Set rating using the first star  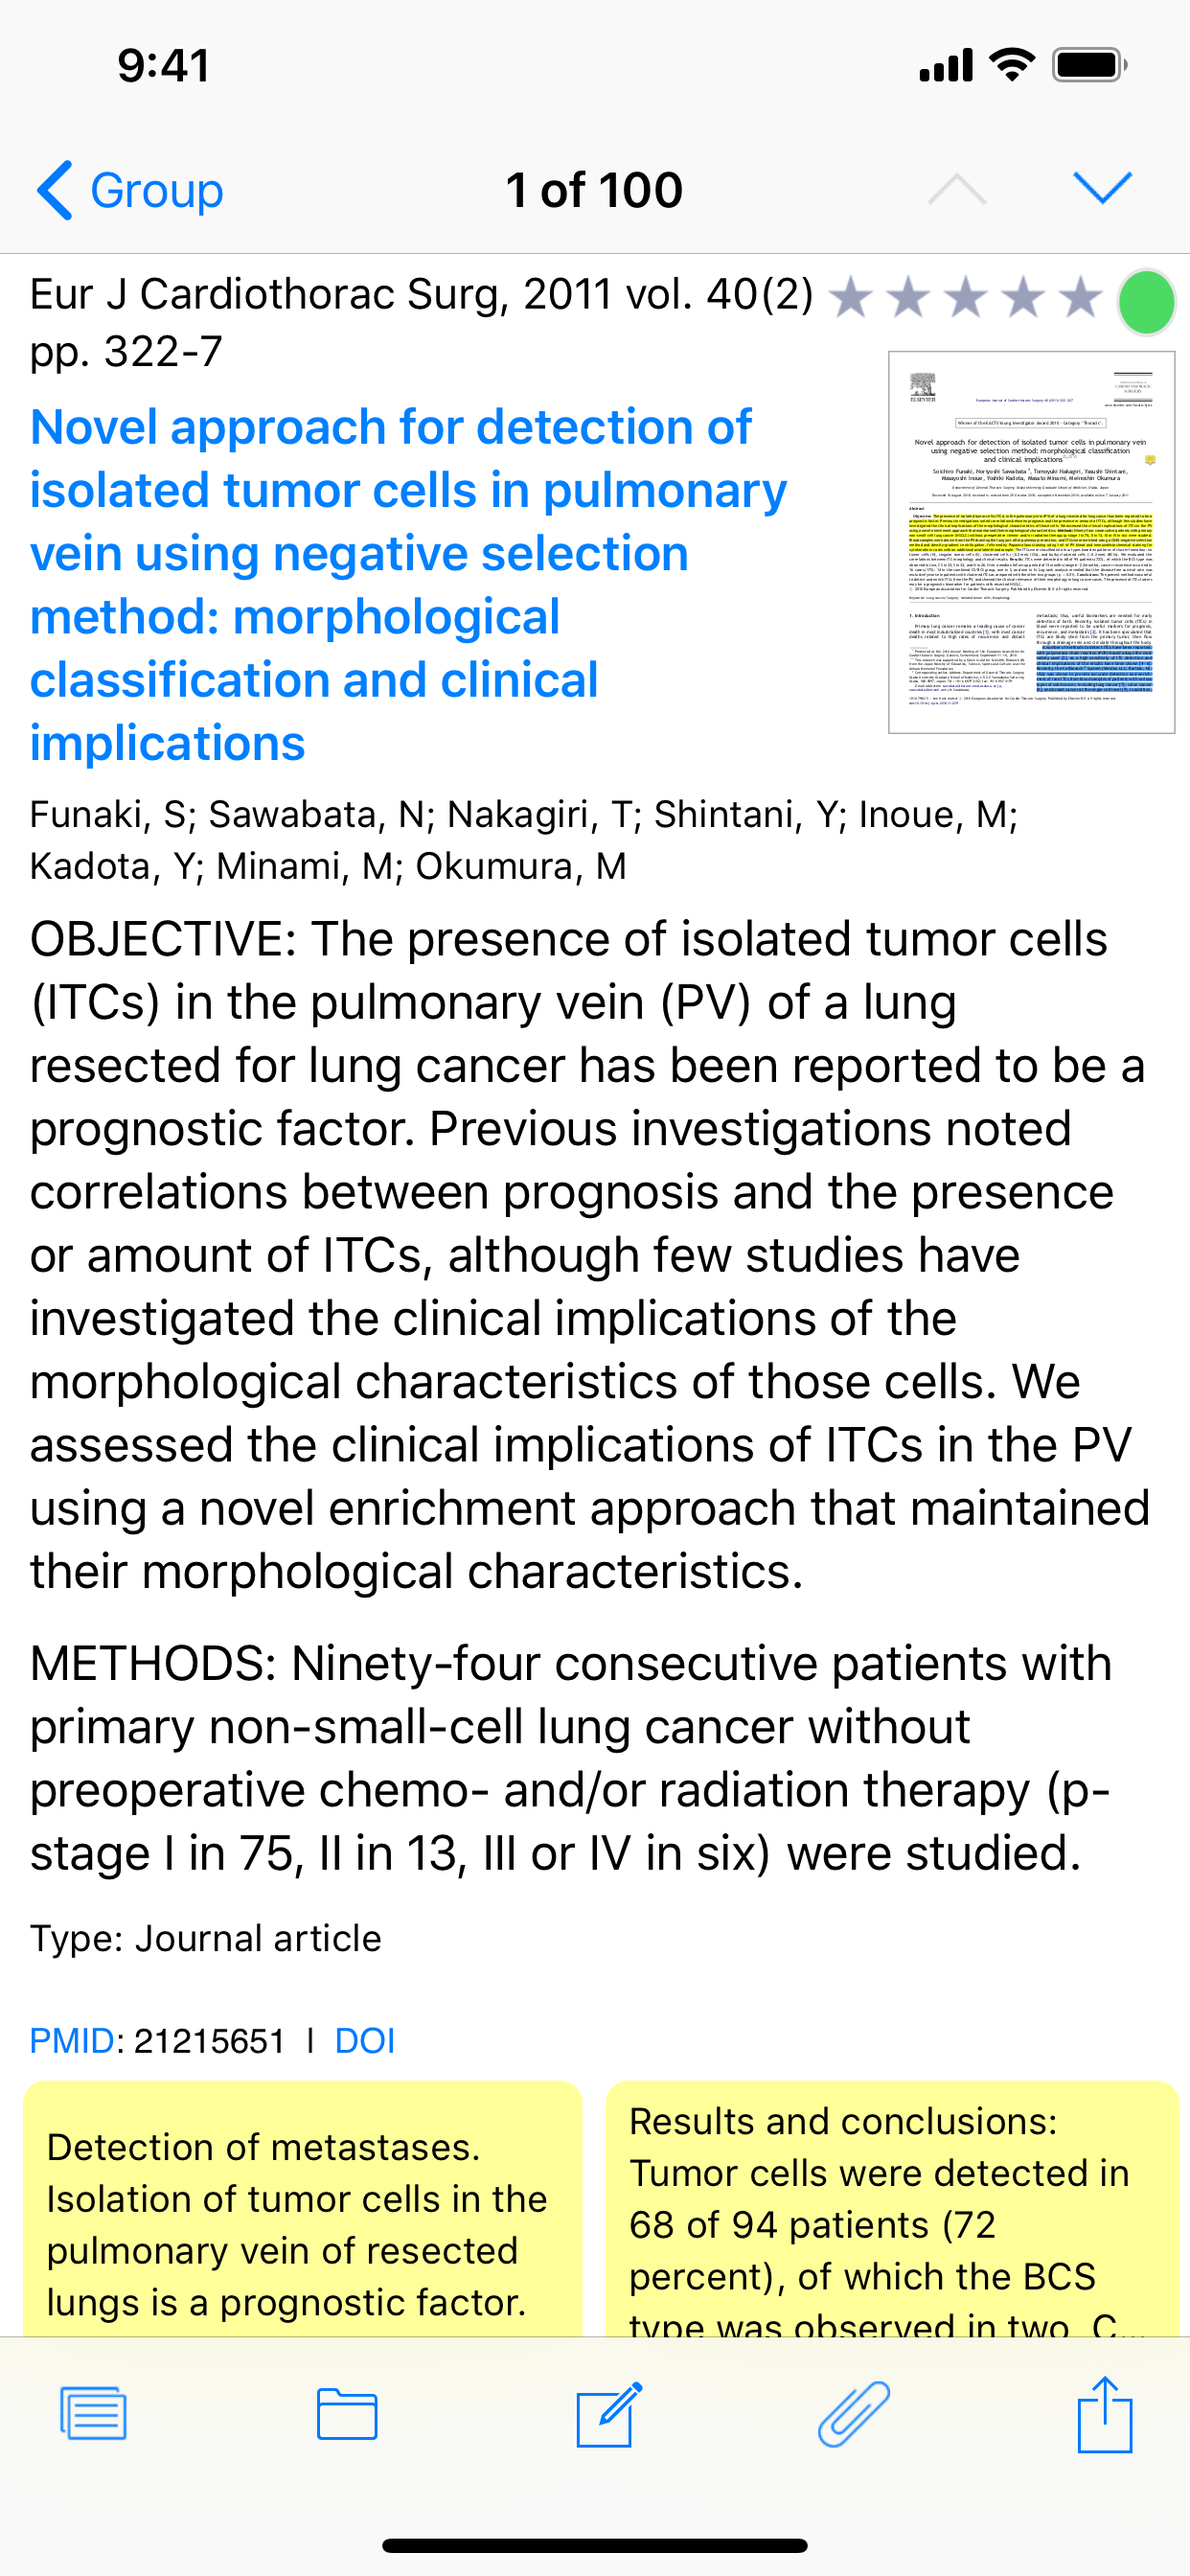coord(851,299)
